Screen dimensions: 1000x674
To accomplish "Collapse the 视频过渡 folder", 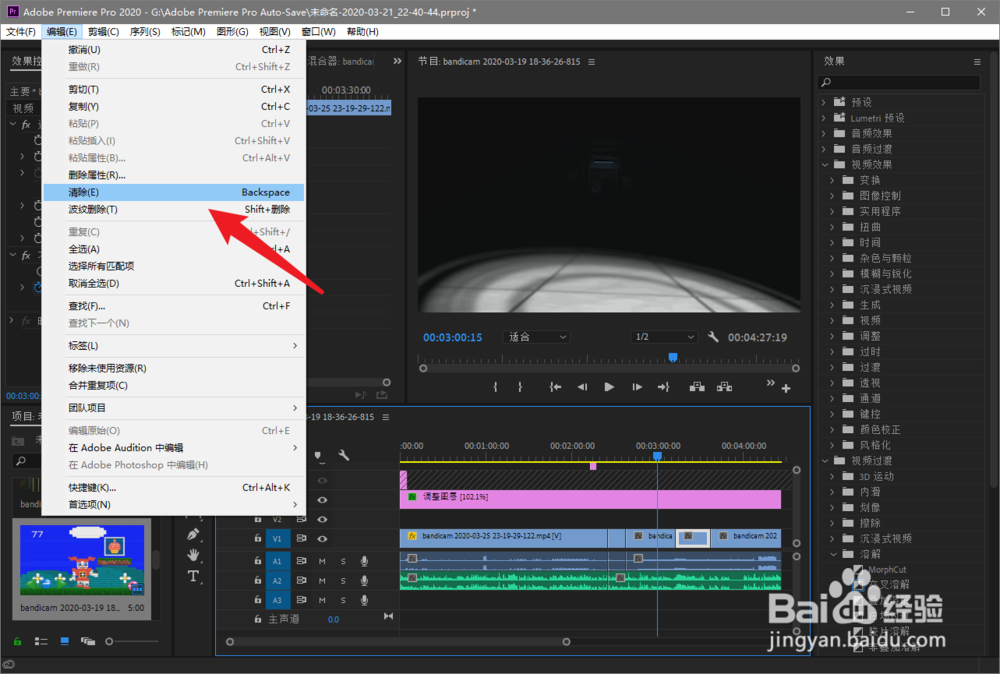I will pos(825,460).
